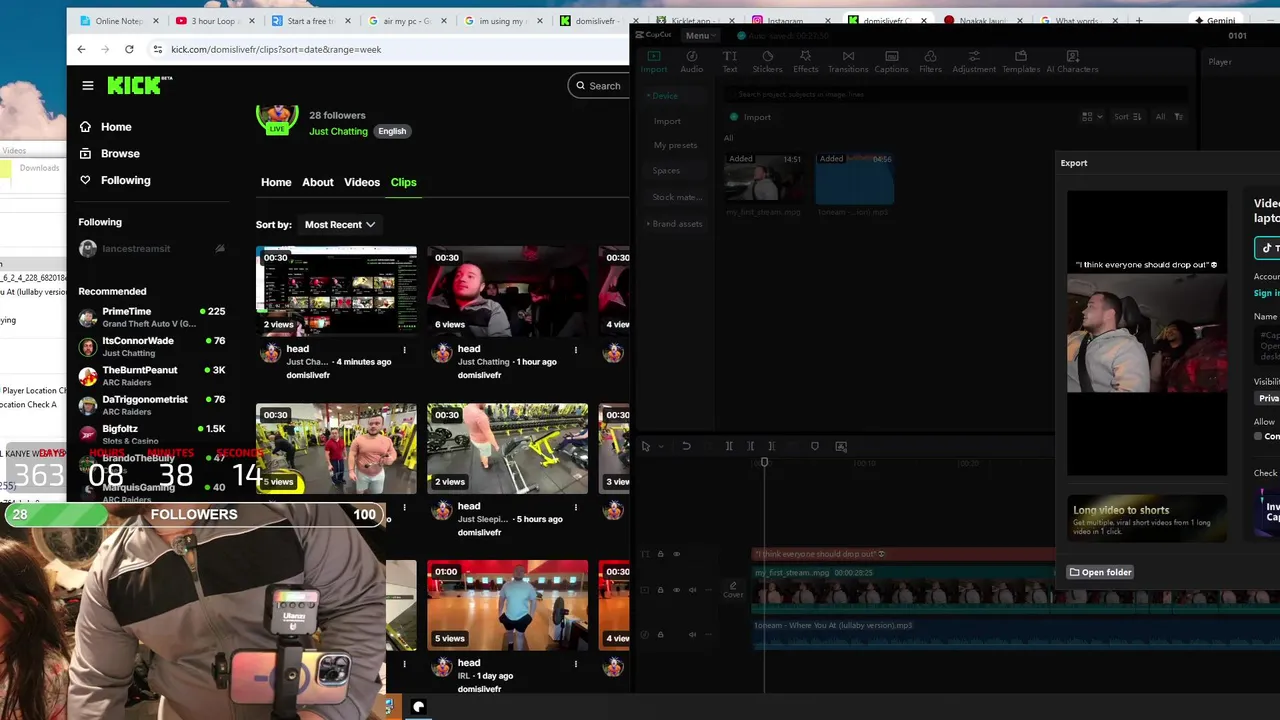Open options for clip posted 4 minutes ago

[x=404, y=350]
